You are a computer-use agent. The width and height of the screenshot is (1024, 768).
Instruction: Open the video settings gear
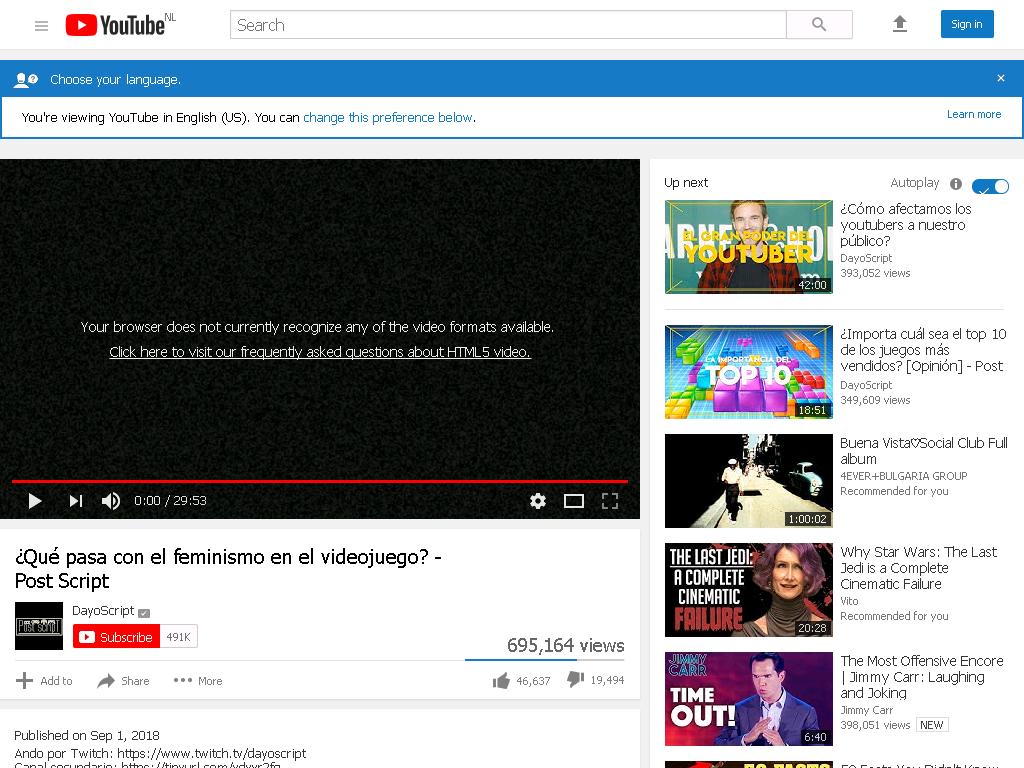tap(537, 501)
